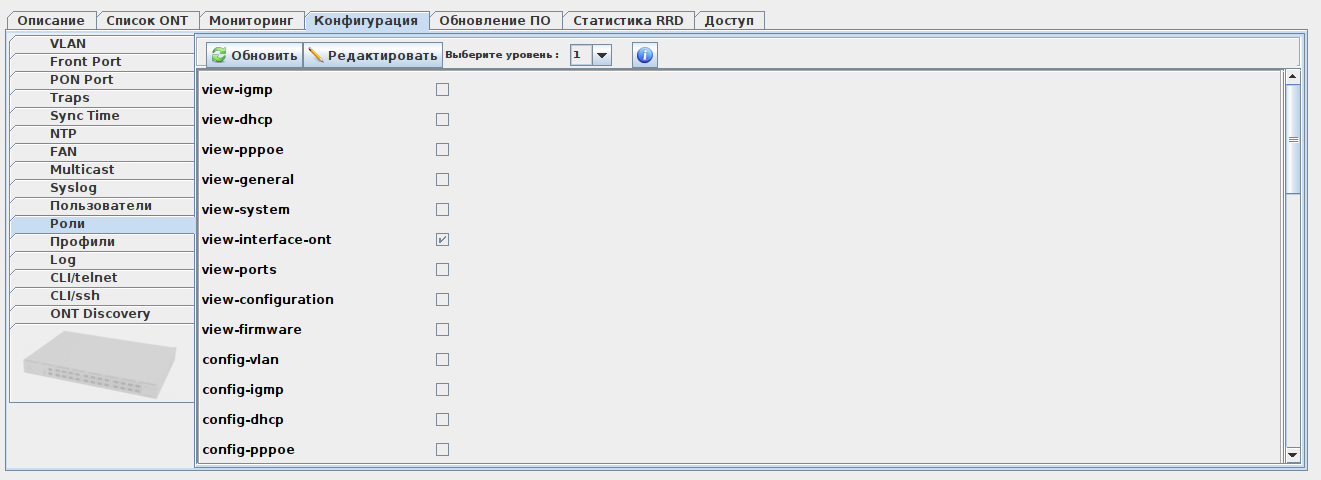Uncheck the view-interface-ont checkbox
1321x480 pixels.
click(x=442, y=240)
